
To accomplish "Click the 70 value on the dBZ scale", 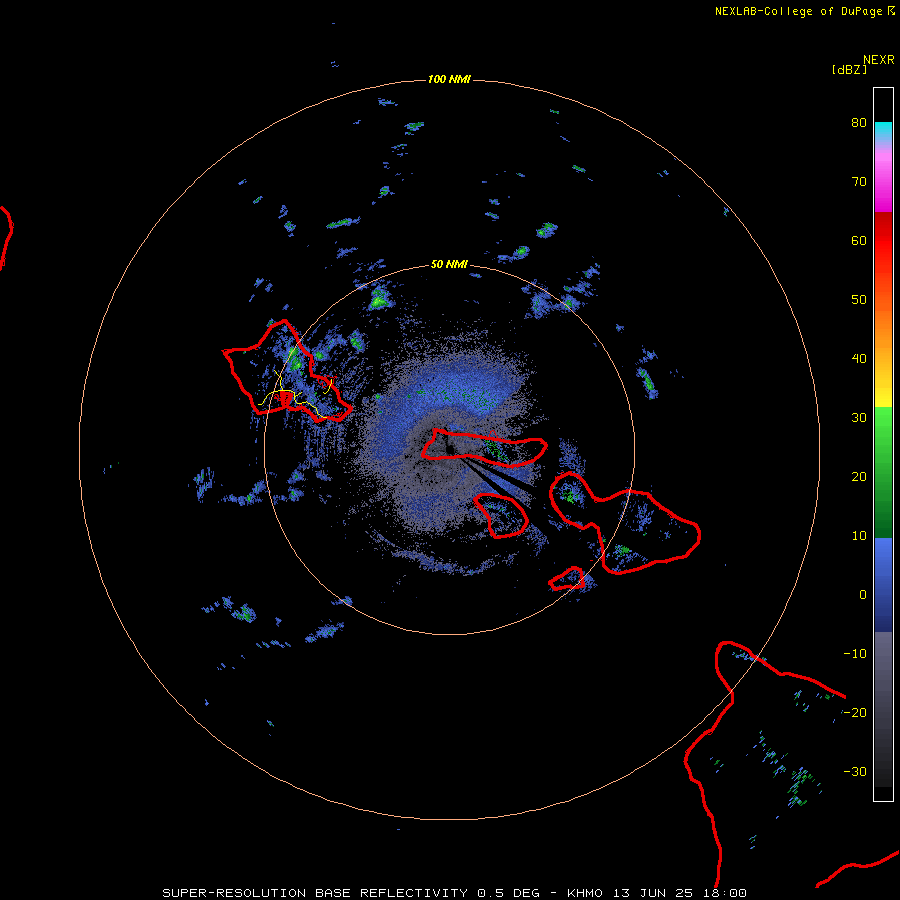I will pos(859,181).
